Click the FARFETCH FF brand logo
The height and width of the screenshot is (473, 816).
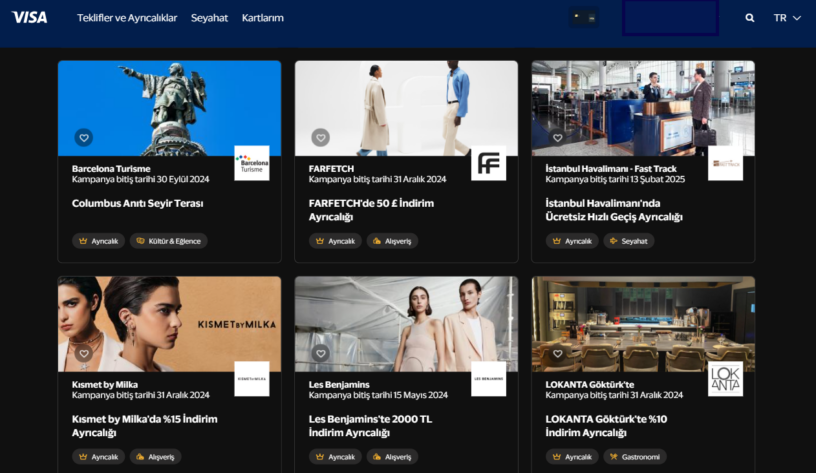tap(489, 163)
